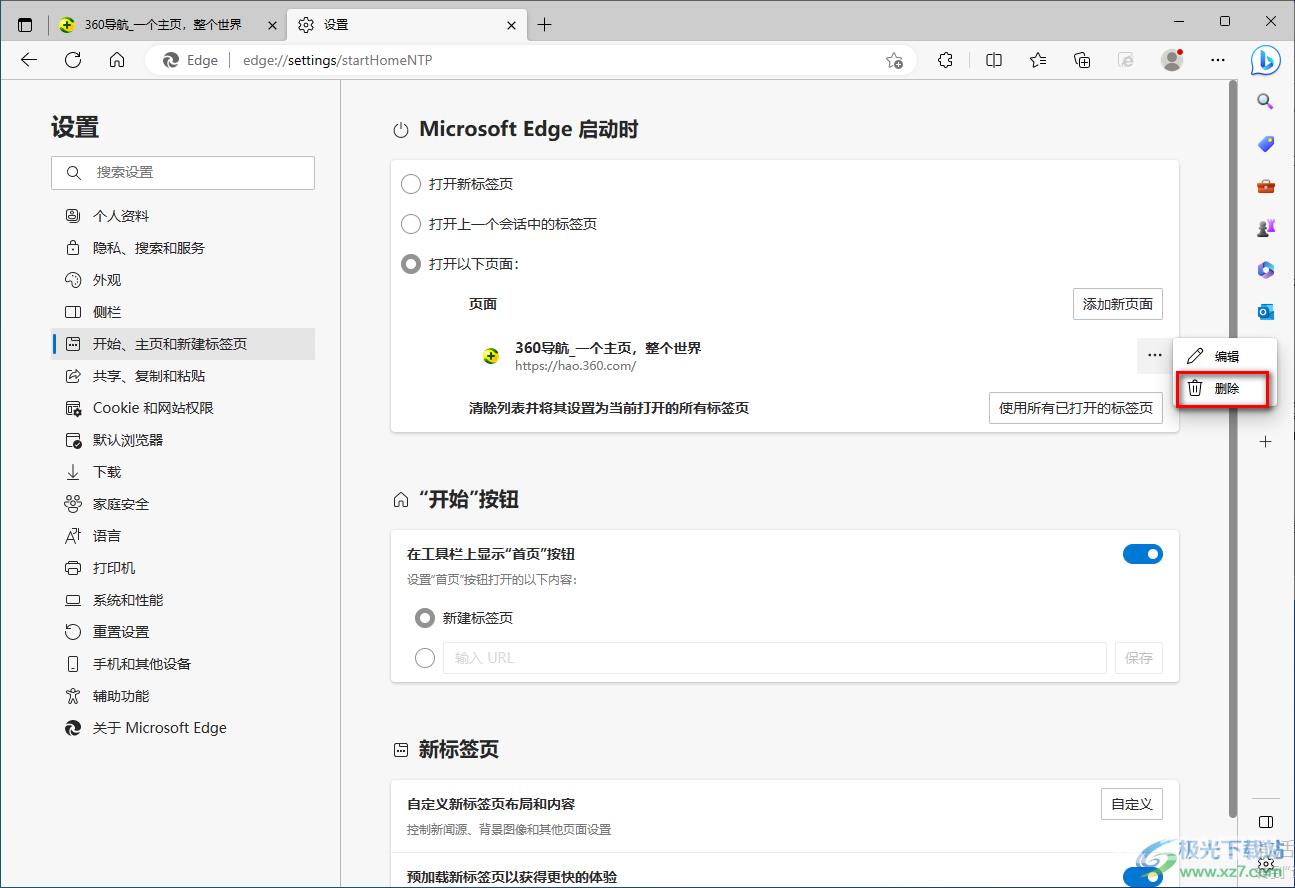
Task: Select 打开以下页面 radio option
Action: coord(410,264)
